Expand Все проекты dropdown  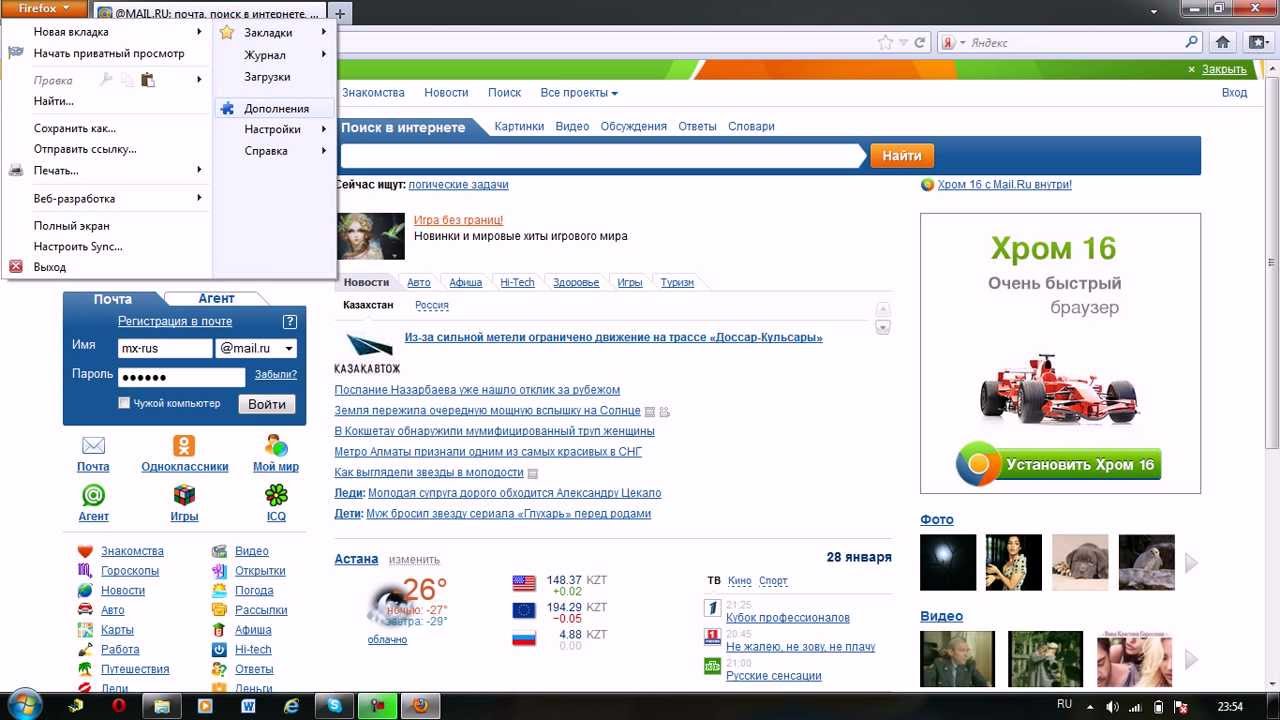click(579, 93)
